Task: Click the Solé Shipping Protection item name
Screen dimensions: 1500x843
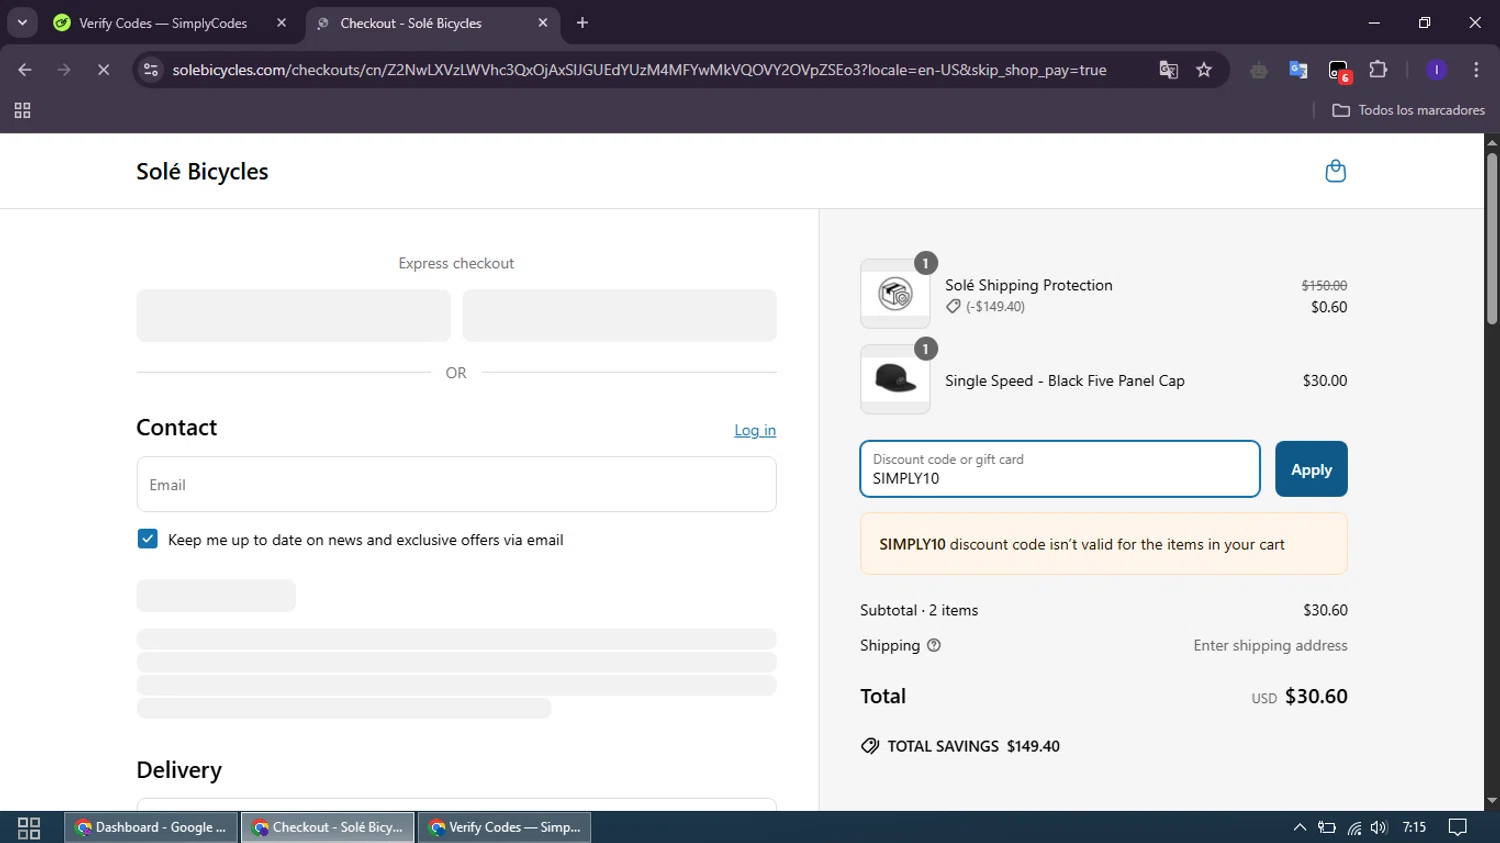Action: (1028, 285)
